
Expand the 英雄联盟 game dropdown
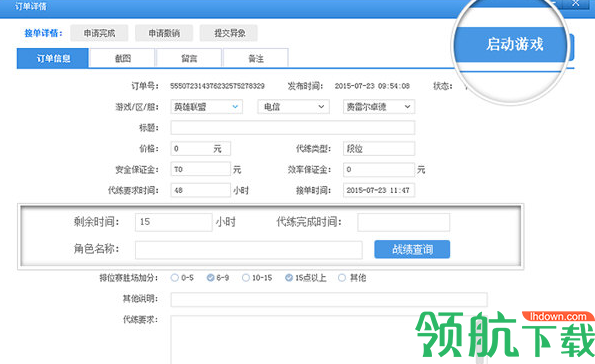(206, 107)
